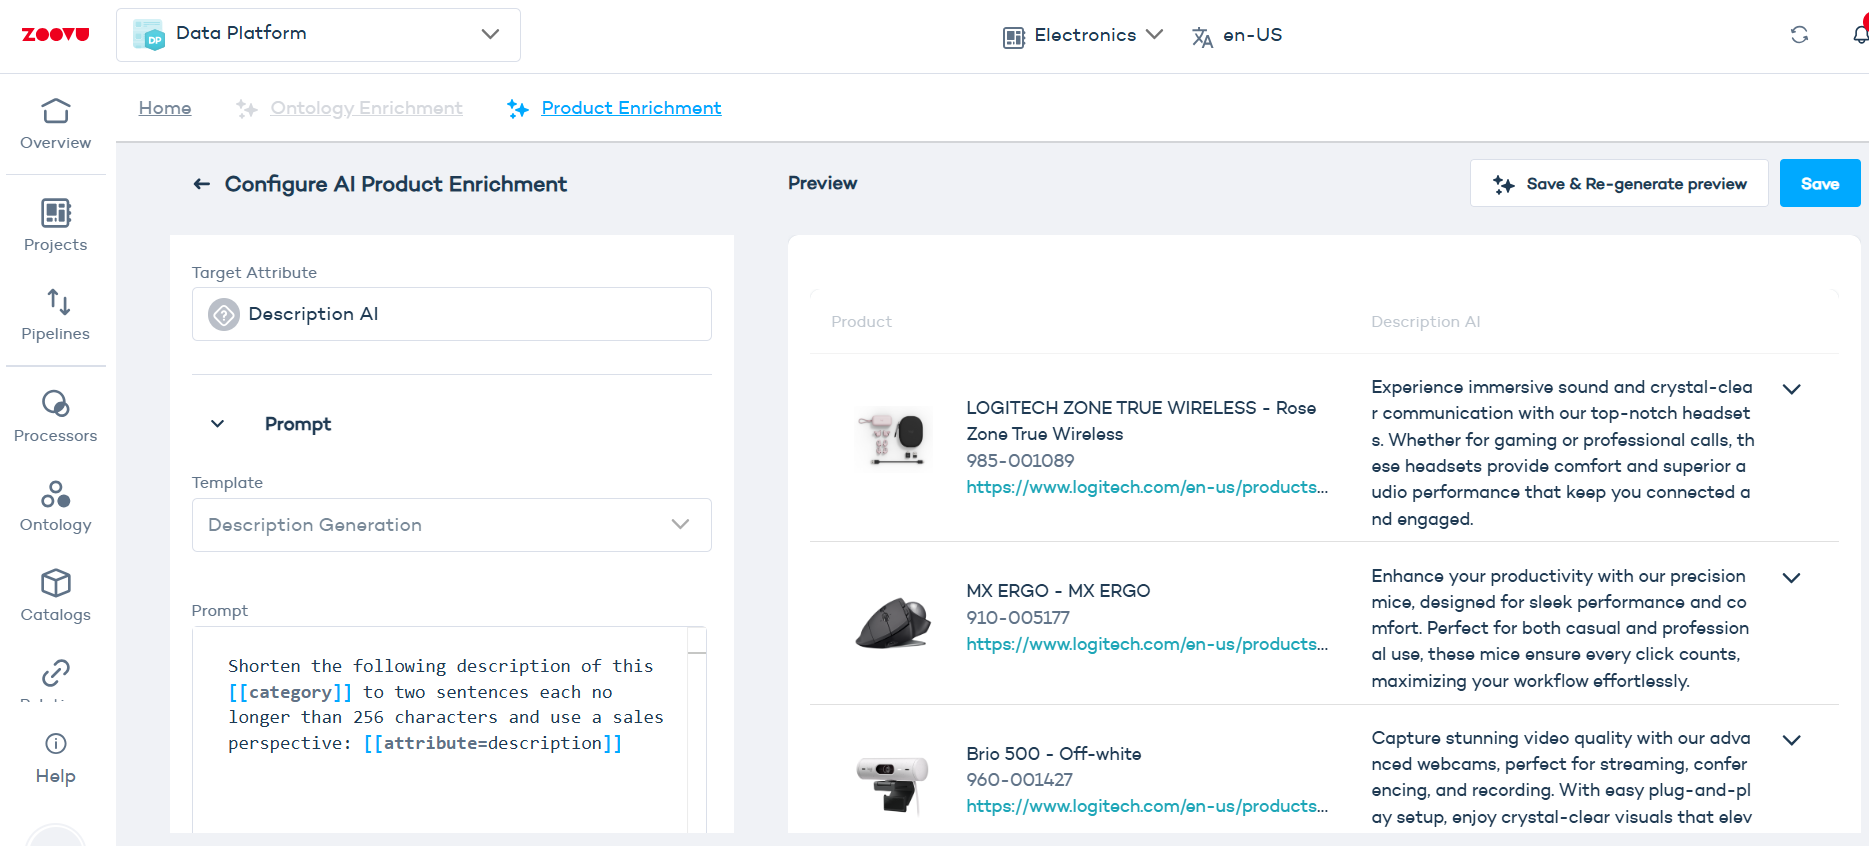Collapse the Prompt section

(x=218, y=424)
